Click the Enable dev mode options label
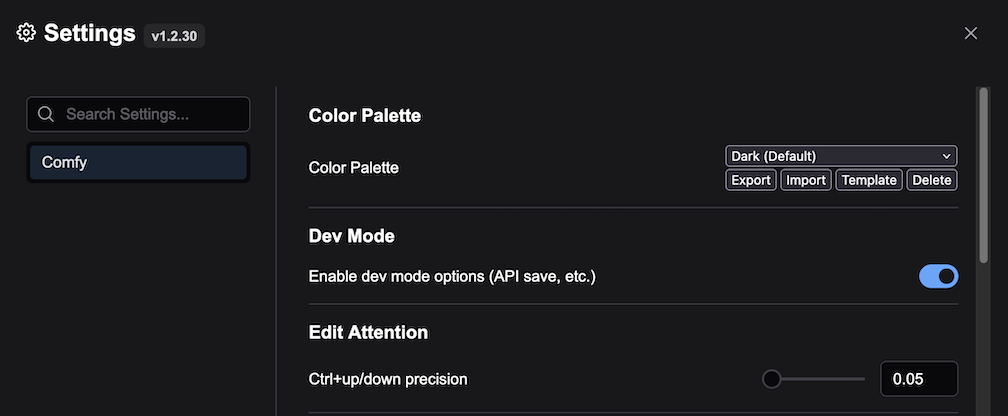This screenshot has width=1008, height=416. [452, 277]
